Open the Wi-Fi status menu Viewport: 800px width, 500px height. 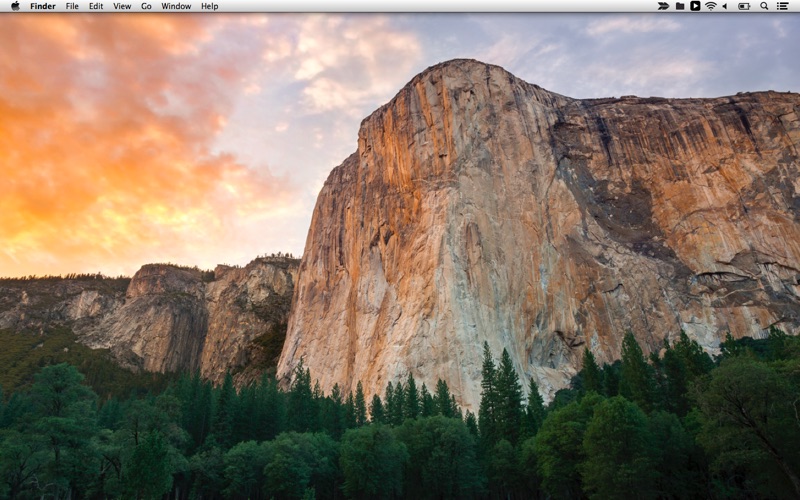click(x=711, y=6)
